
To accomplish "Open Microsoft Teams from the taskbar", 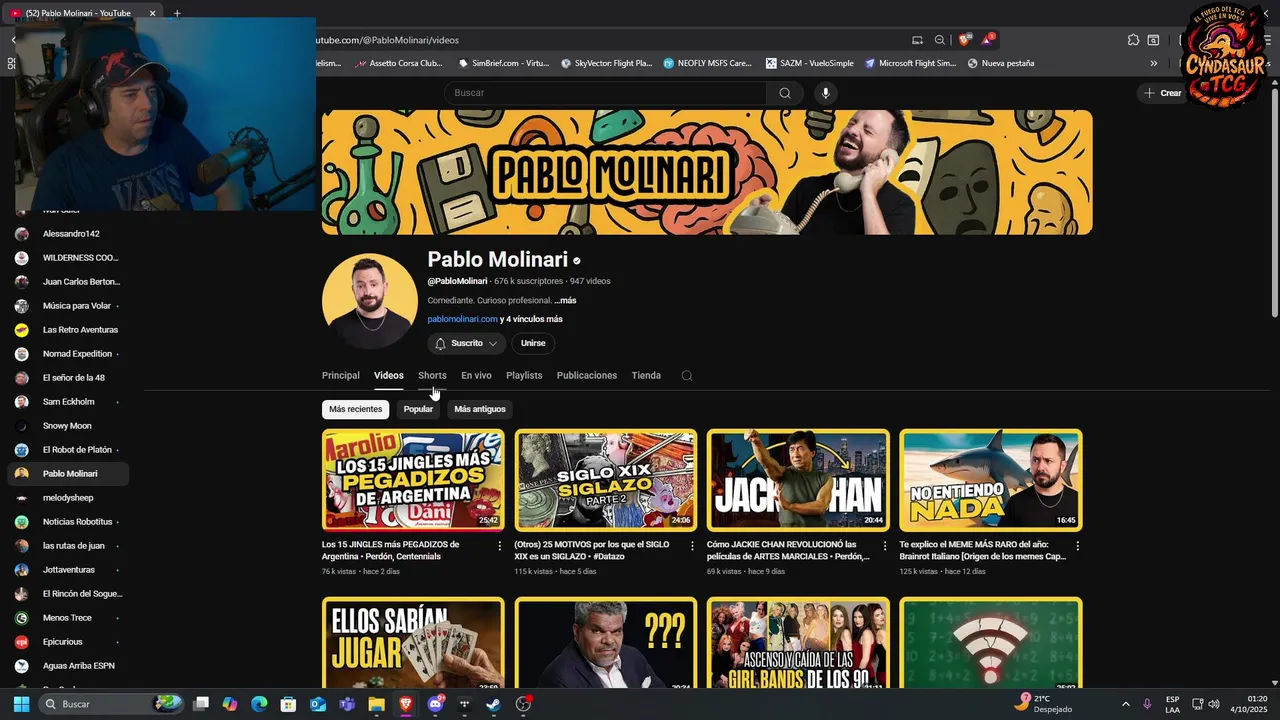I will 347,704.
